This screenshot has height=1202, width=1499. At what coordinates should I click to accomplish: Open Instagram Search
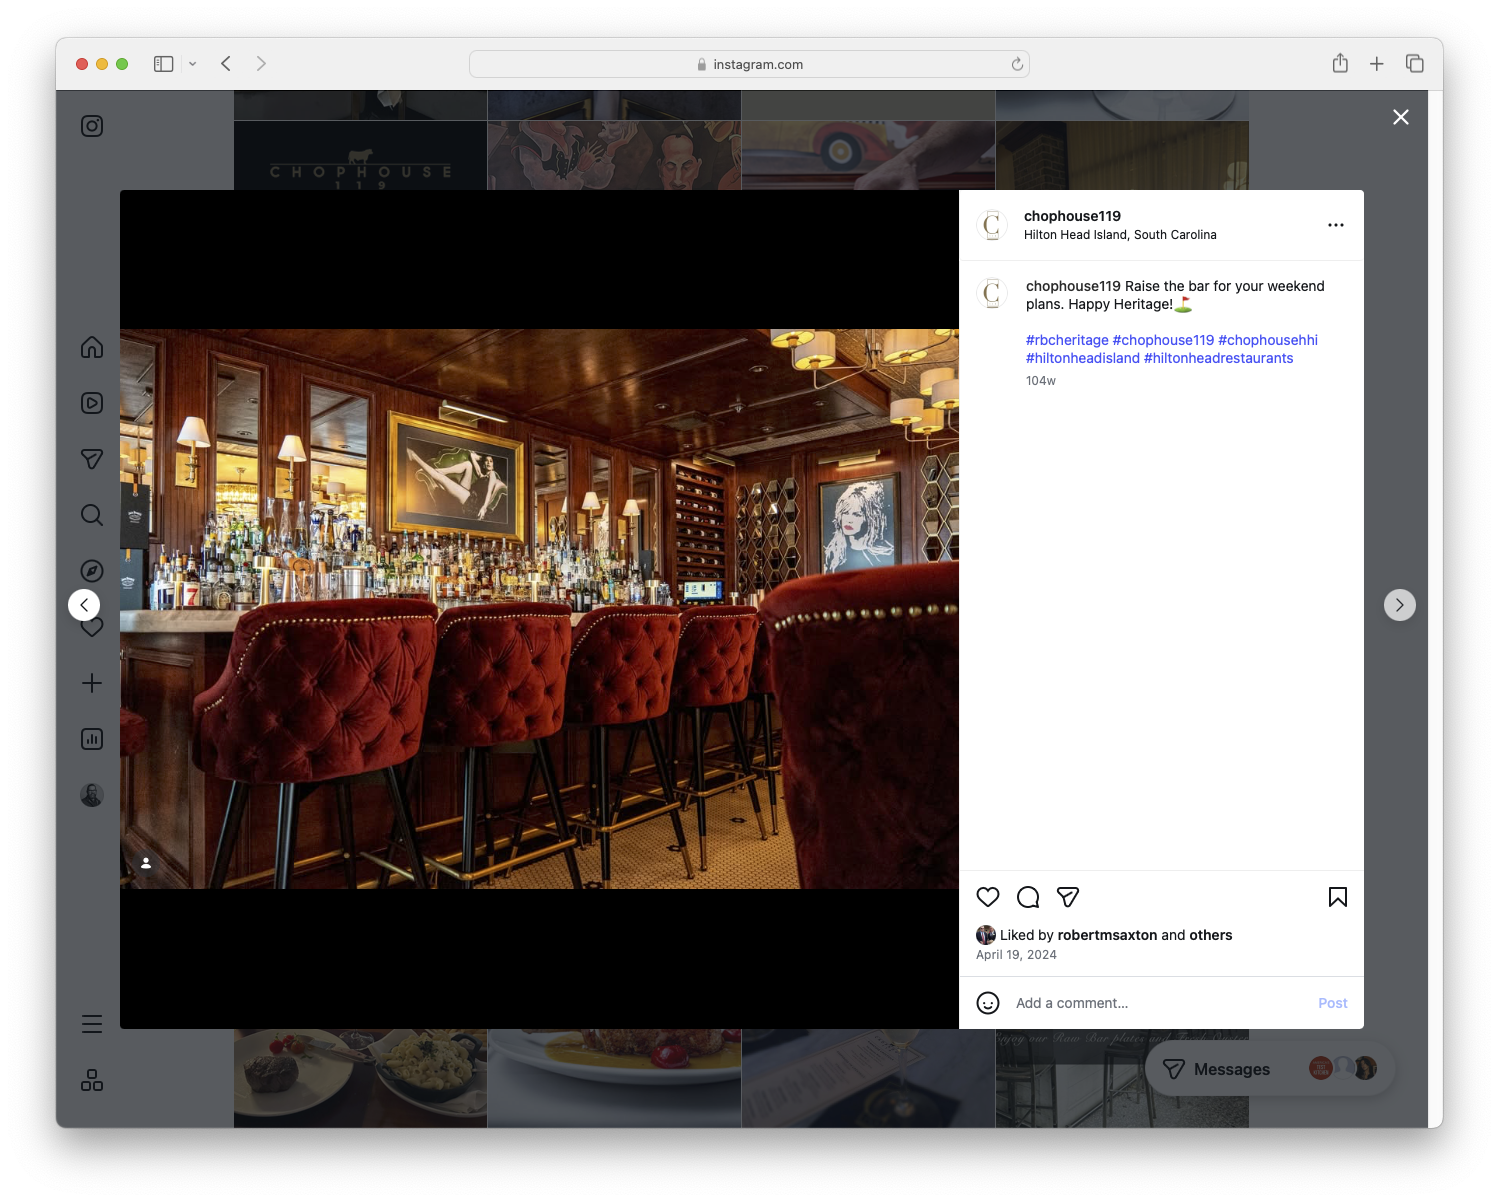(91, 515)
